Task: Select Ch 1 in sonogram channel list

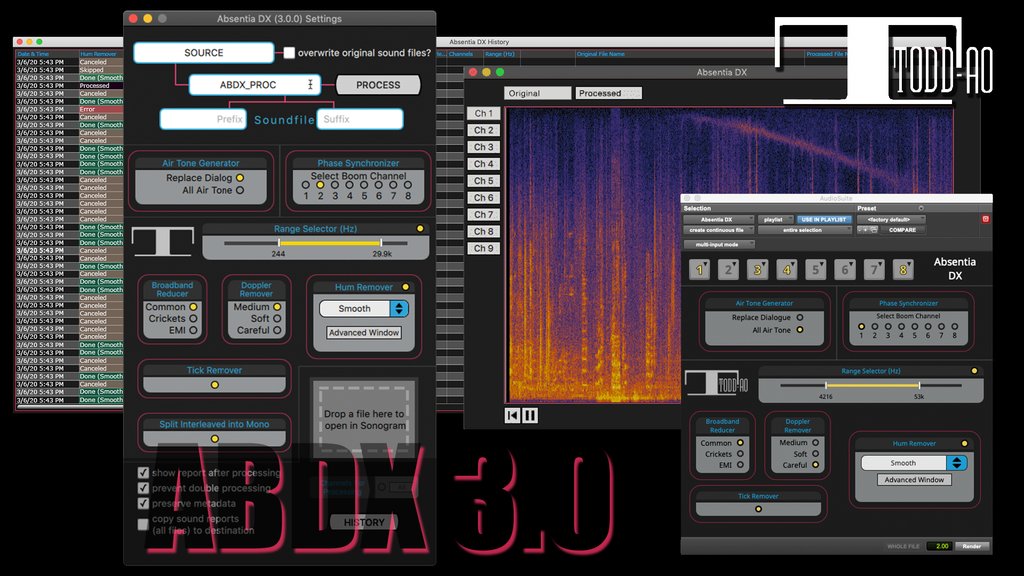Action: point(483,113)
